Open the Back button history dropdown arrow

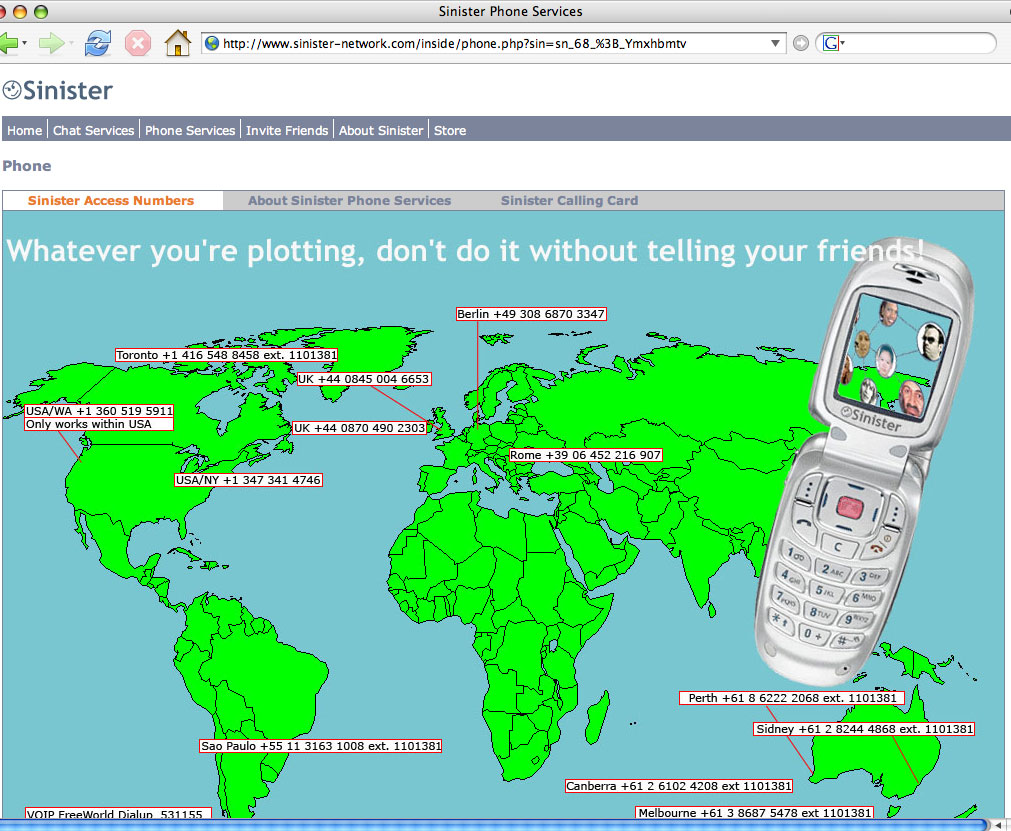[25, 43]
